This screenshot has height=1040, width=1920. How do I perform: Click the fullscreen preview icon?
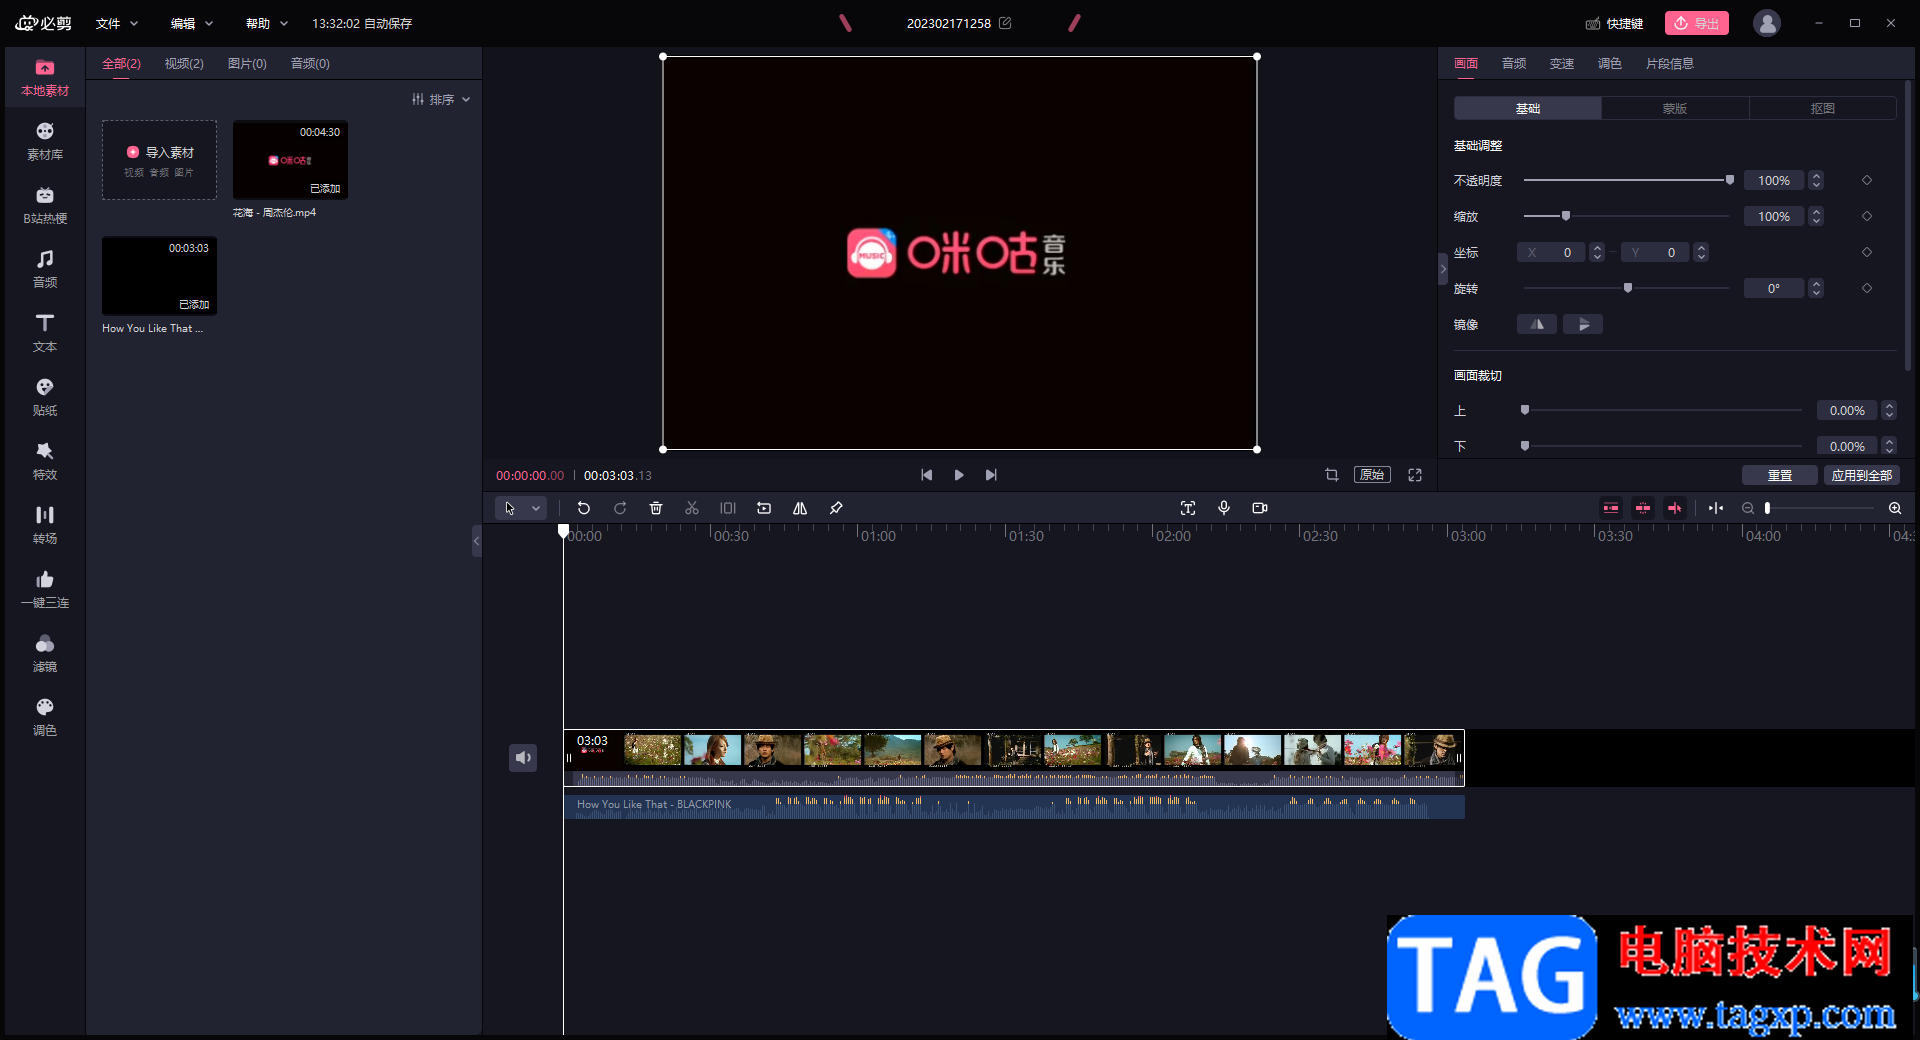(1415, 475)
